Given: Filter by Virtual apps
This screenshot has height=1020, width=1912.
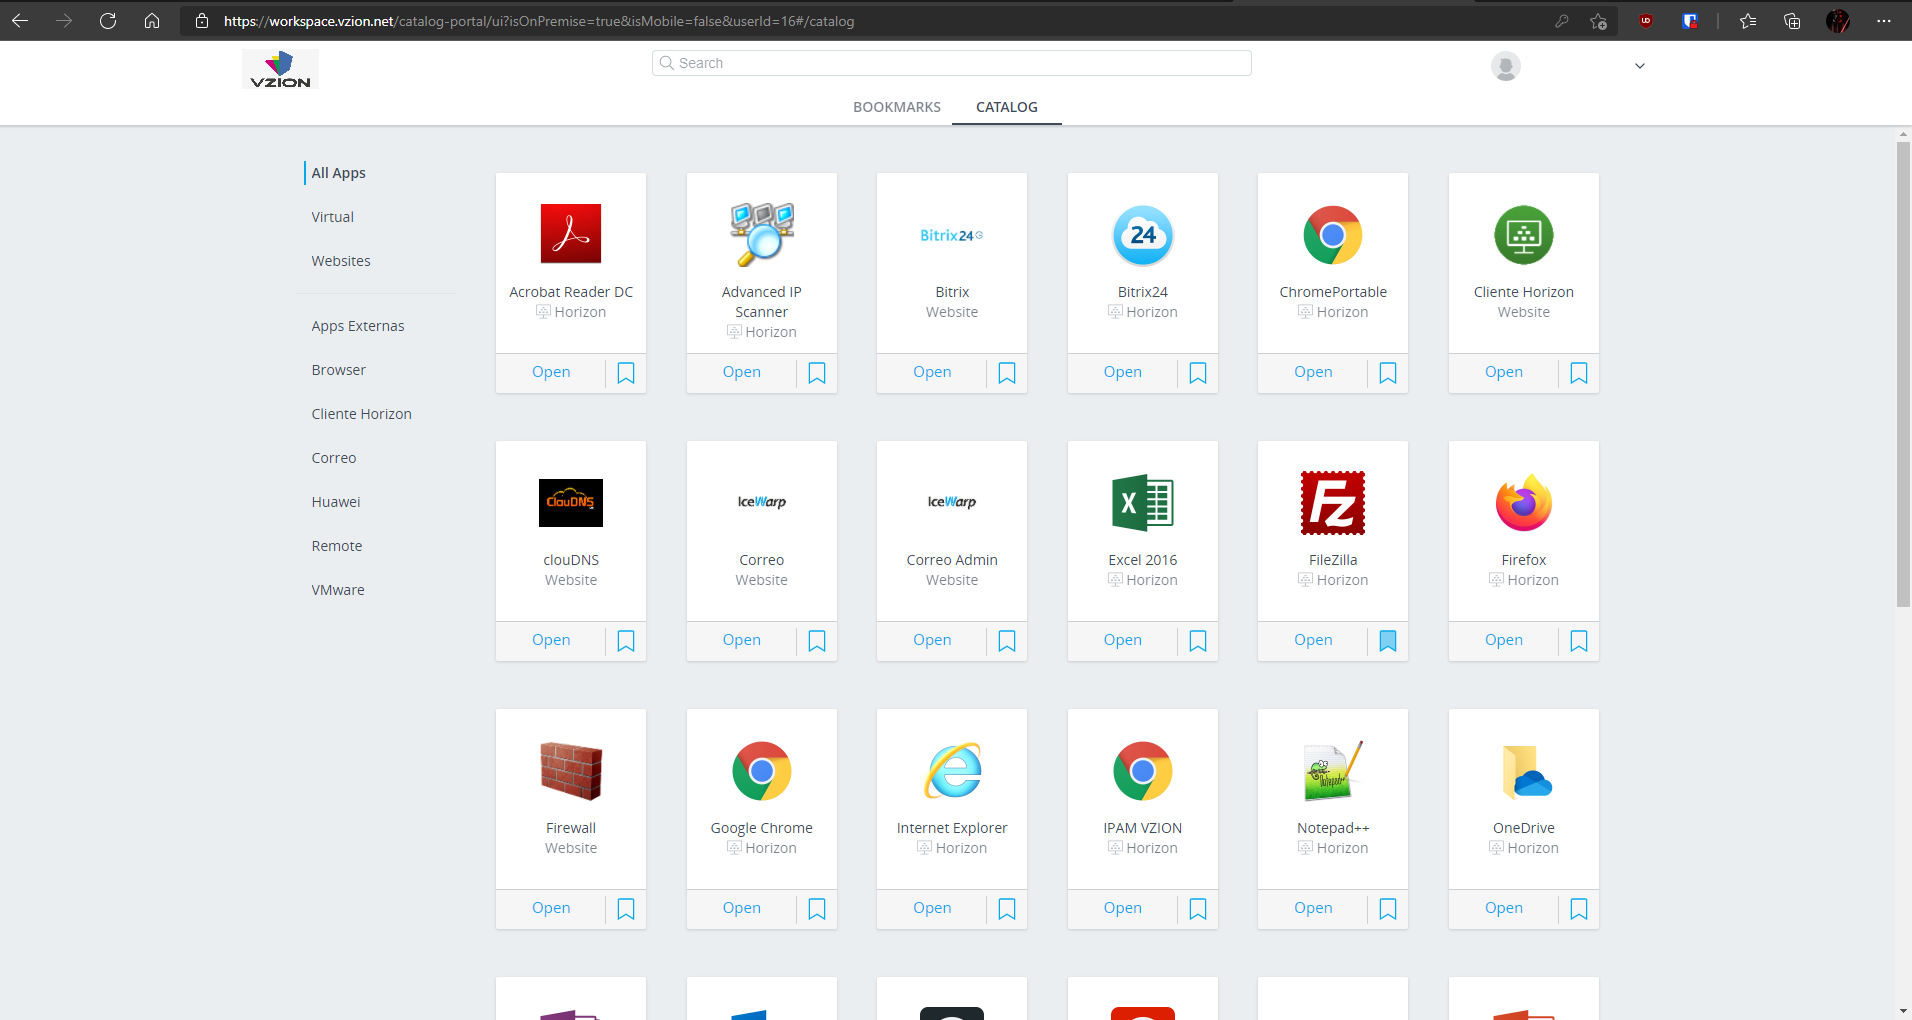Looking at the screenshot, I should 333,217.
